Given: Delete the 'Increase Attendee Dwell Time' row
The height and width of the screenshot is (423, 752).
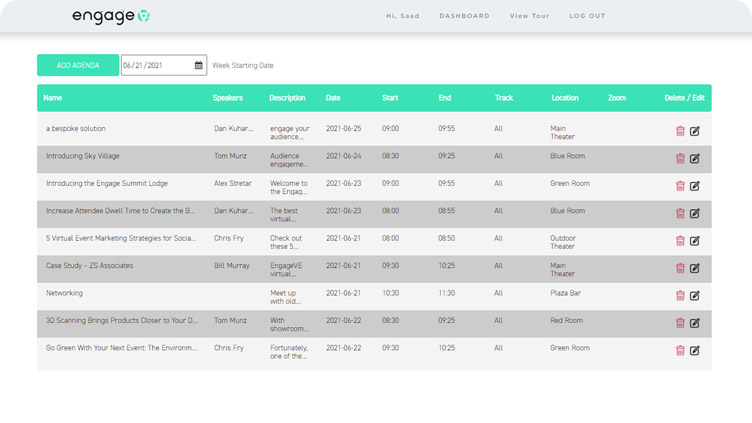Looking at the screenshot, I should [680, 213].
